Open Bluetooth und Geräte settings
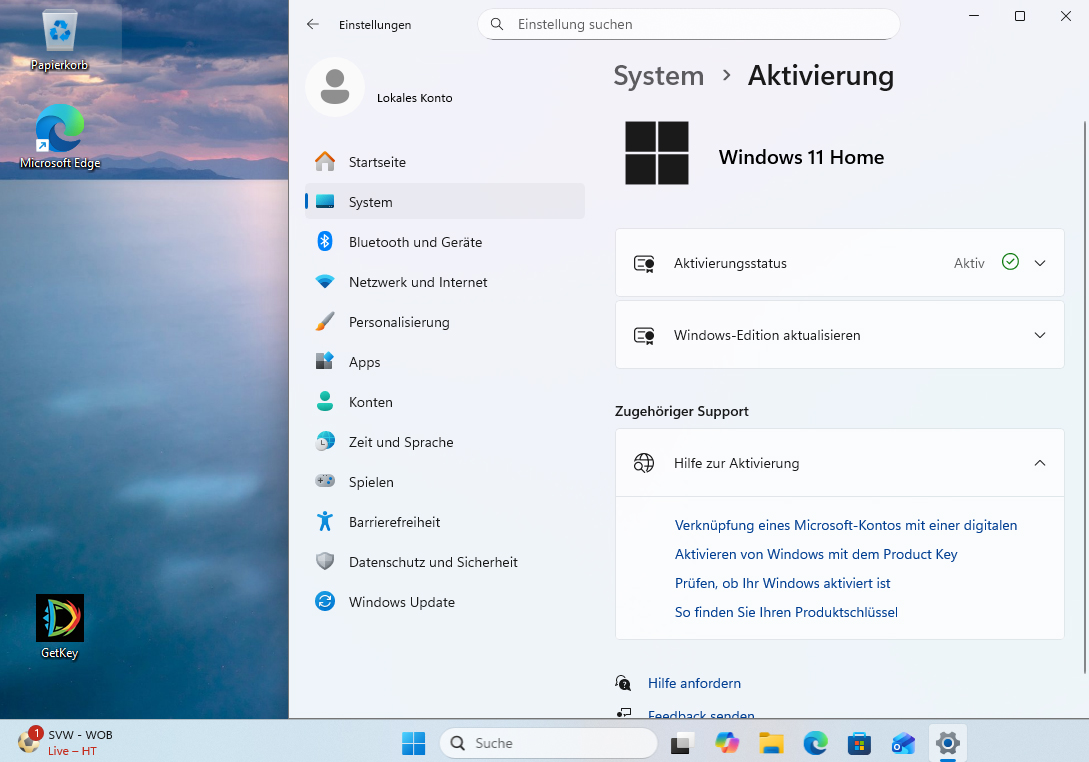Screen dimensions: 1089x762 point(415,242)
